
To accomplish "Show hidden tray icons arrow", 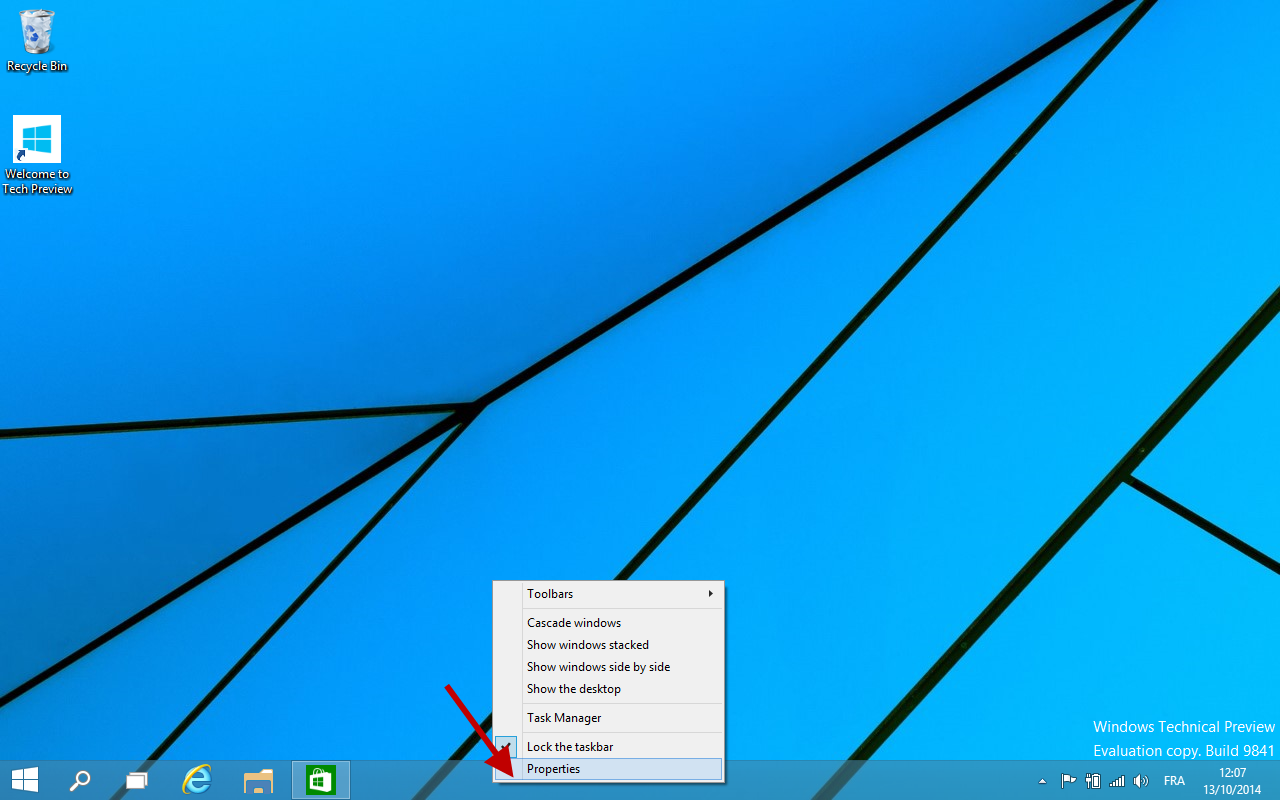I will (1042, 781).
